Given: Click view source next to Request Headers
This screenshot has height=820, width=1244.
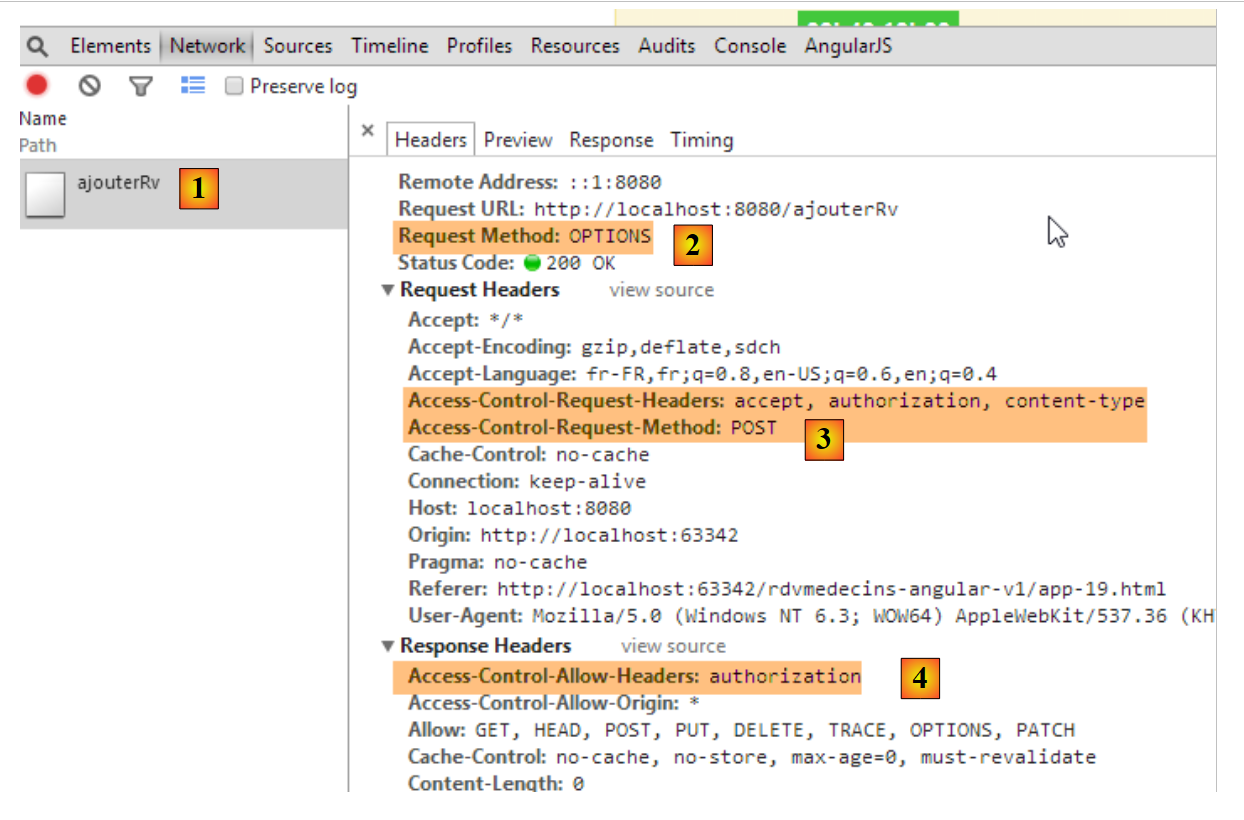Looking at the screenshot, I should (661, 290).
